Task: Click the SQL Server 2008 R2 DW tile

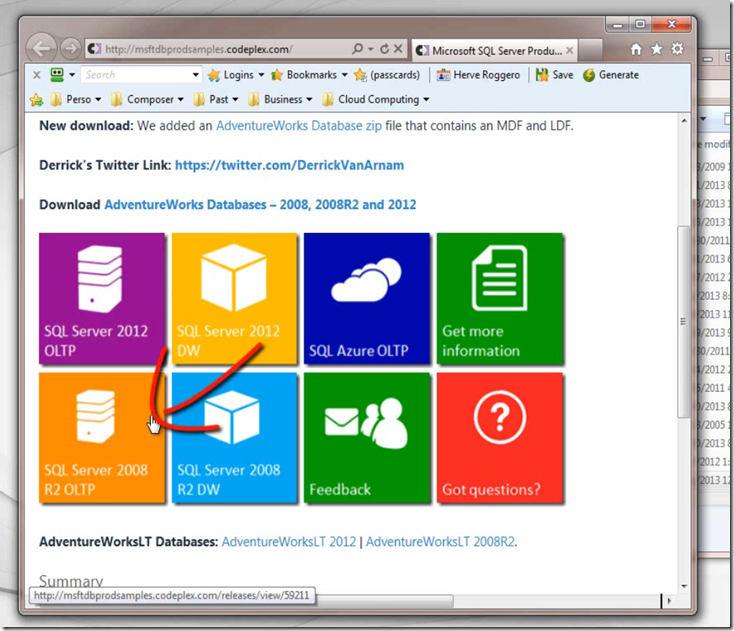Action: coord(235,438)
